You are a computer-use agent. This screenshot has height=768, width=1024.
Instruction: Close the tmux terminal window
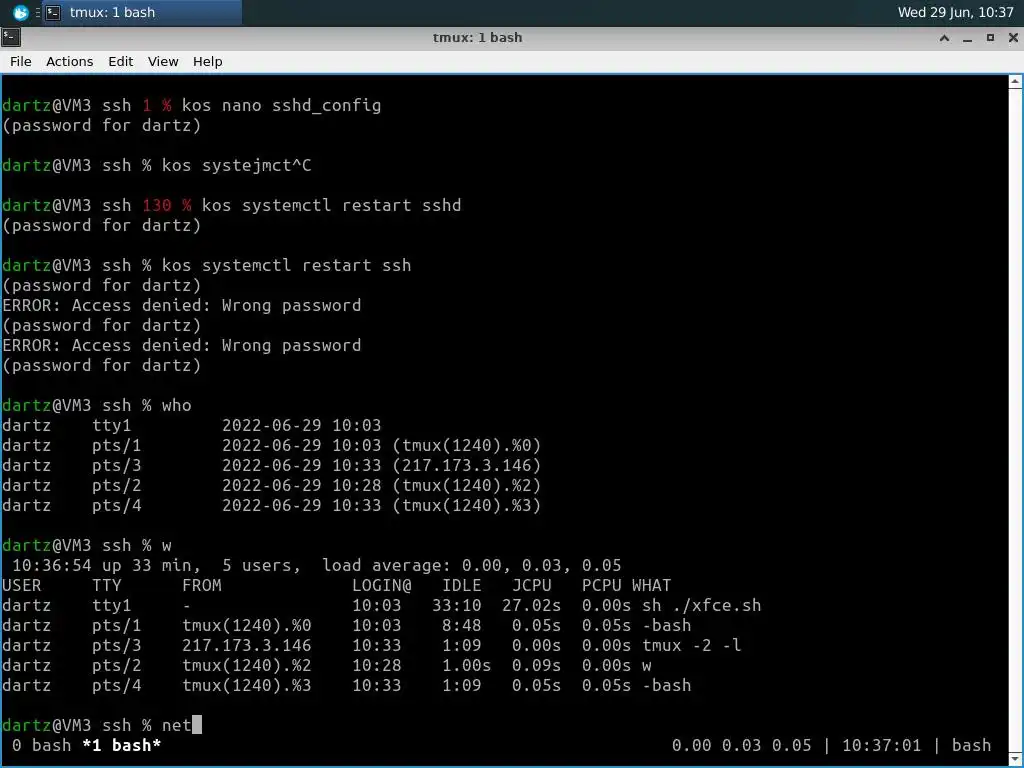tap(1013, 38)
